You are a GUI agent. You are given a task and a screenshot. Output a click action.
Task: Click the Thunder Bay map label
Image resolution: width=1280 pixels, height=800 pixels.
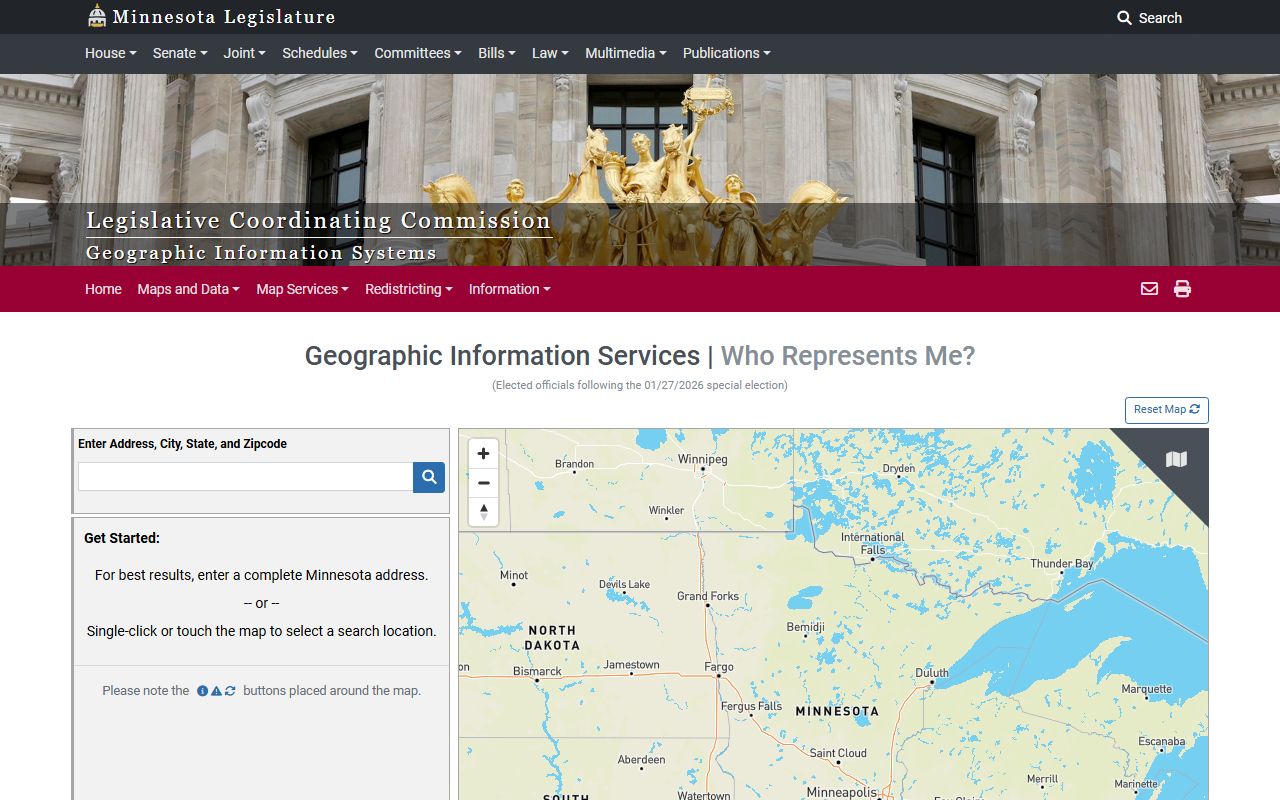pyautogui.click(x=1062, y=564)
